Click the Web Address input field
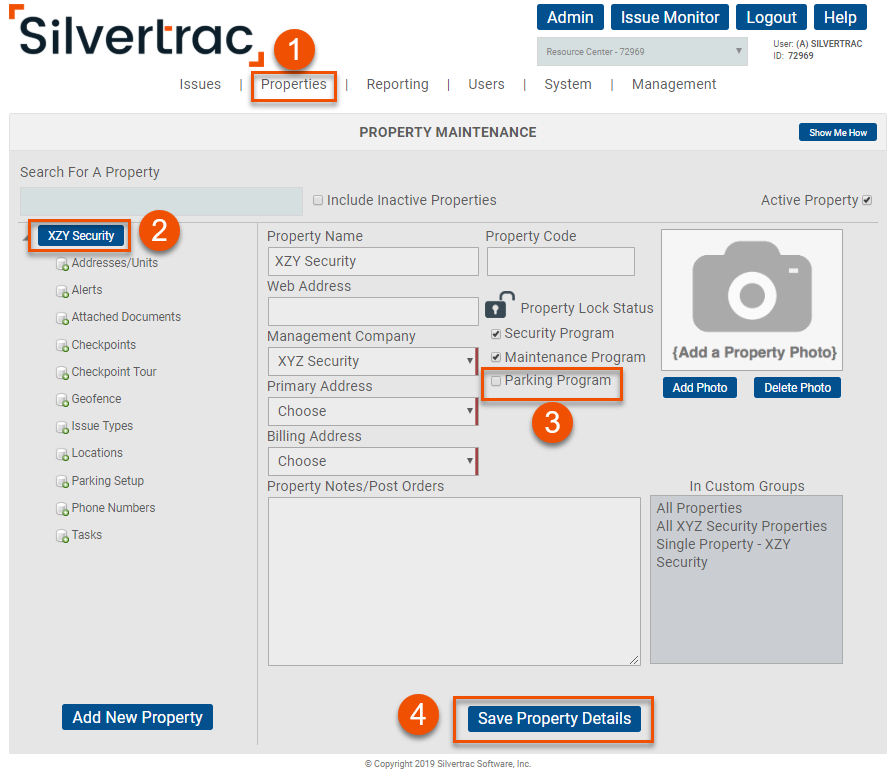The width and height of the screenshot is (896, 778). 373,311
